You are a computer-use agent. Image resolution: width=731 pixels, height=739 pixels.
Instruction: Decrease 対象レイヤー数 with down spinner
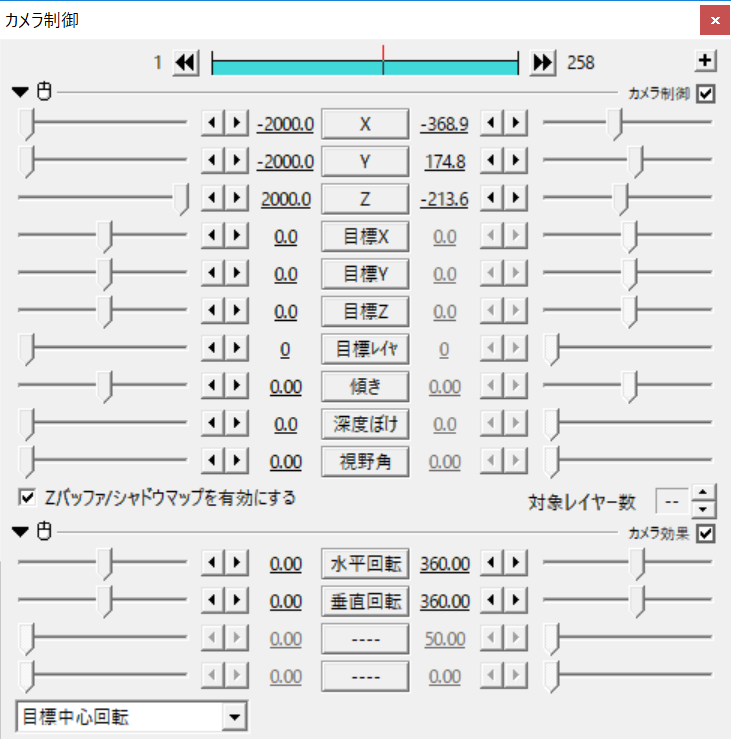703,509
